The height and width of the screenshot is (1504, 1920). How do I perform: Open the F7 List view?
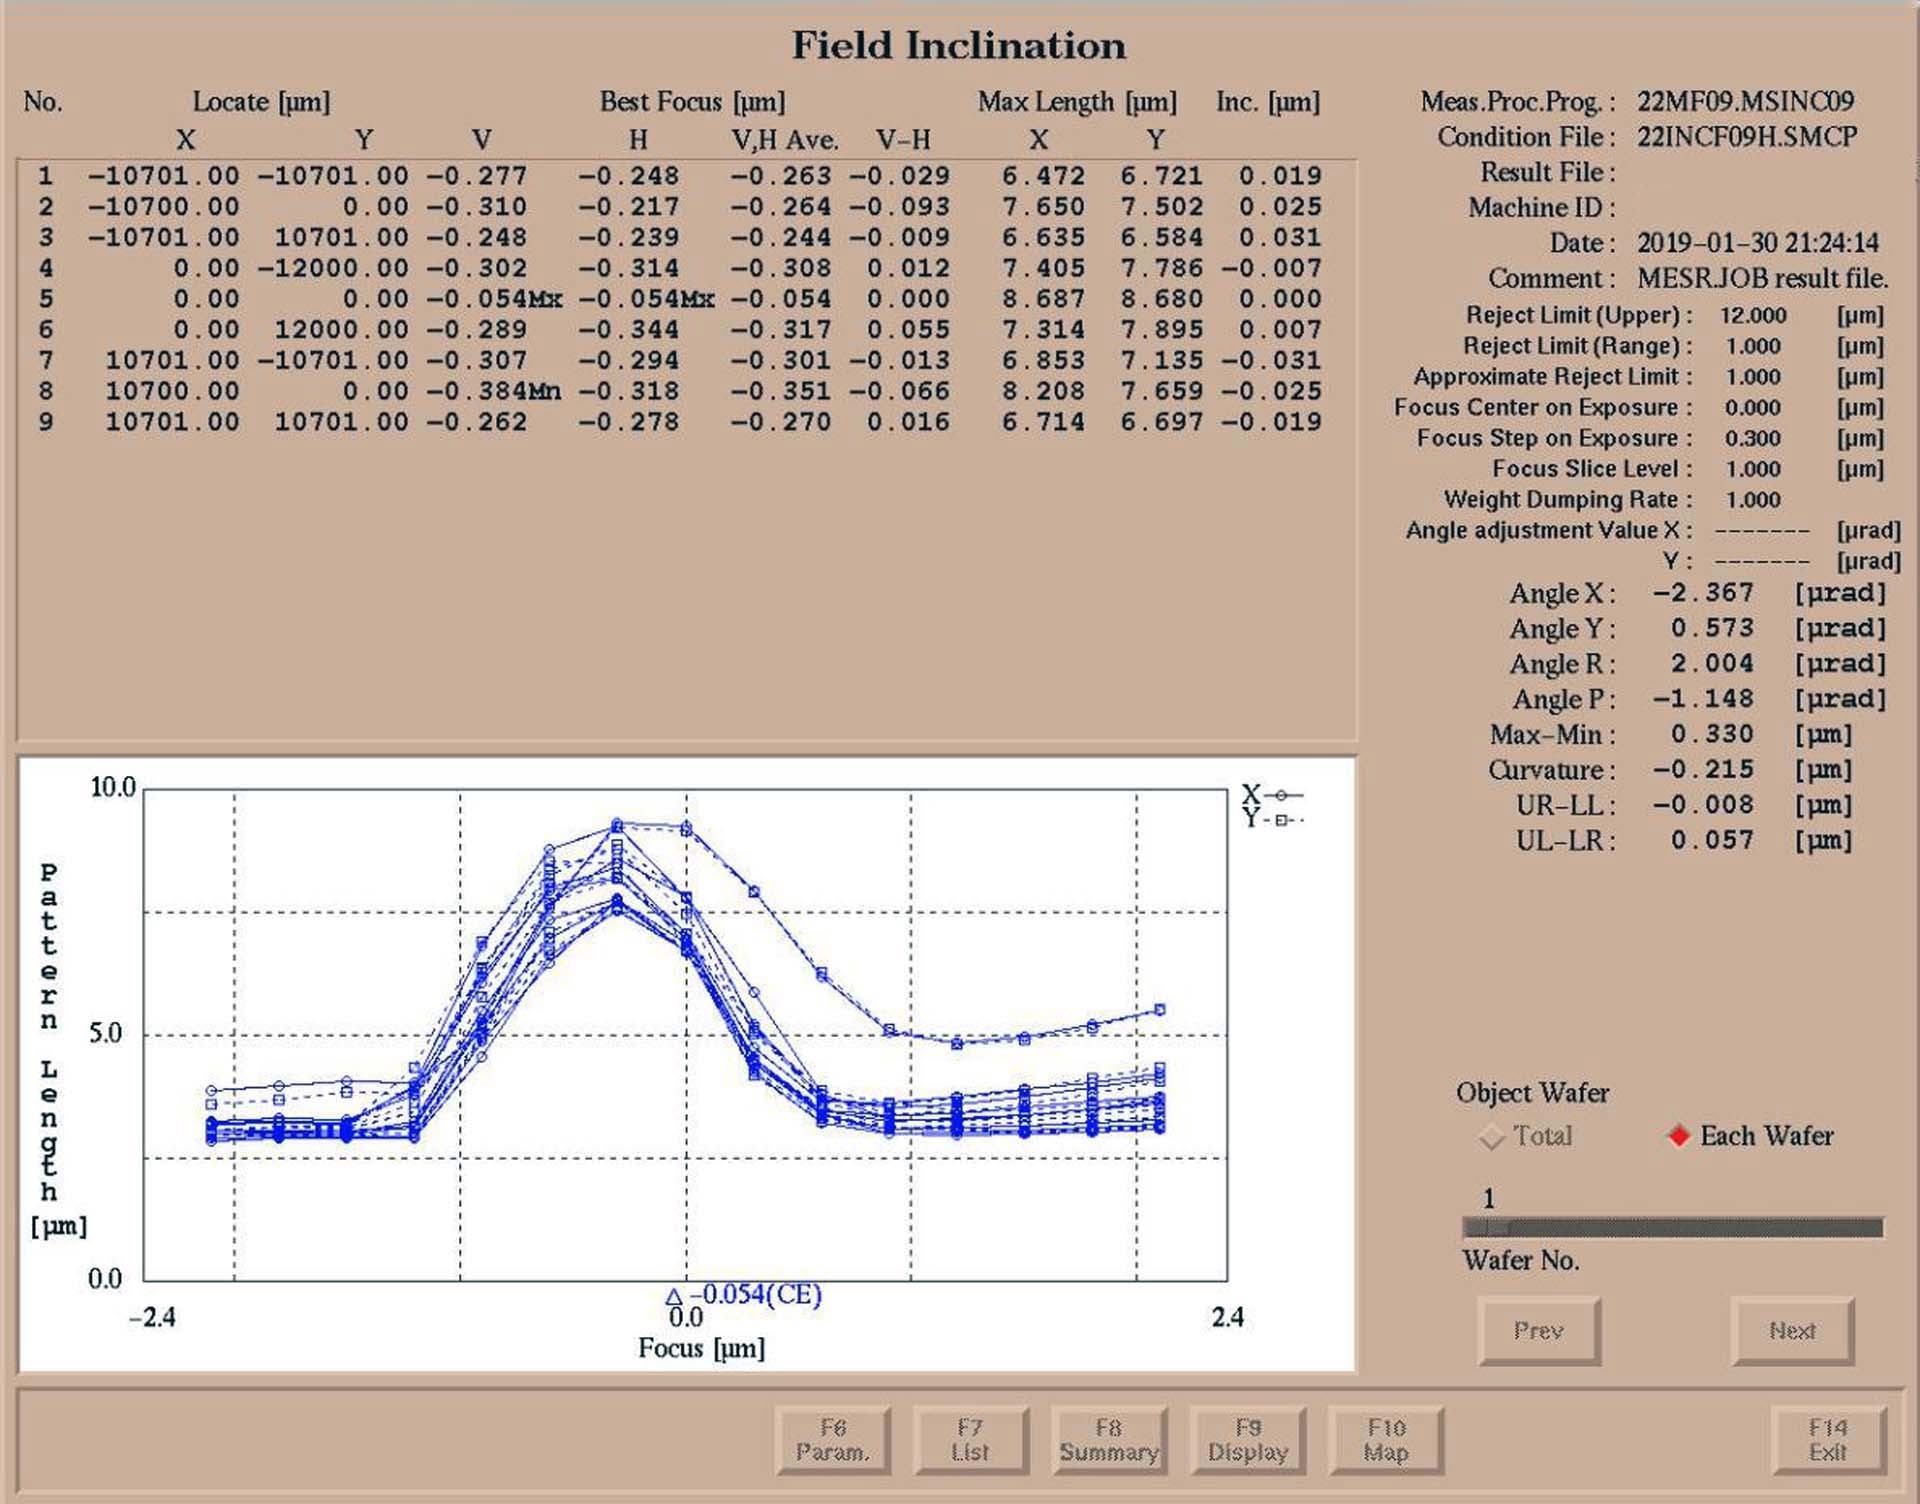970,1440
